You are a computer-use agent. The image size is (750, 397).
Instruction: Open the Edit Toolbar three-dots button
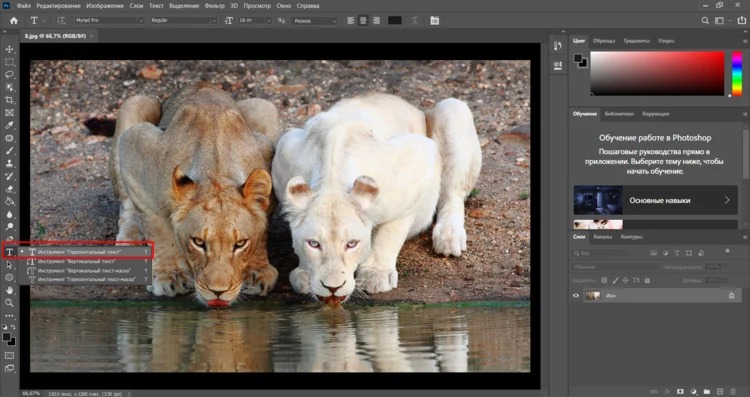[9, 316]
